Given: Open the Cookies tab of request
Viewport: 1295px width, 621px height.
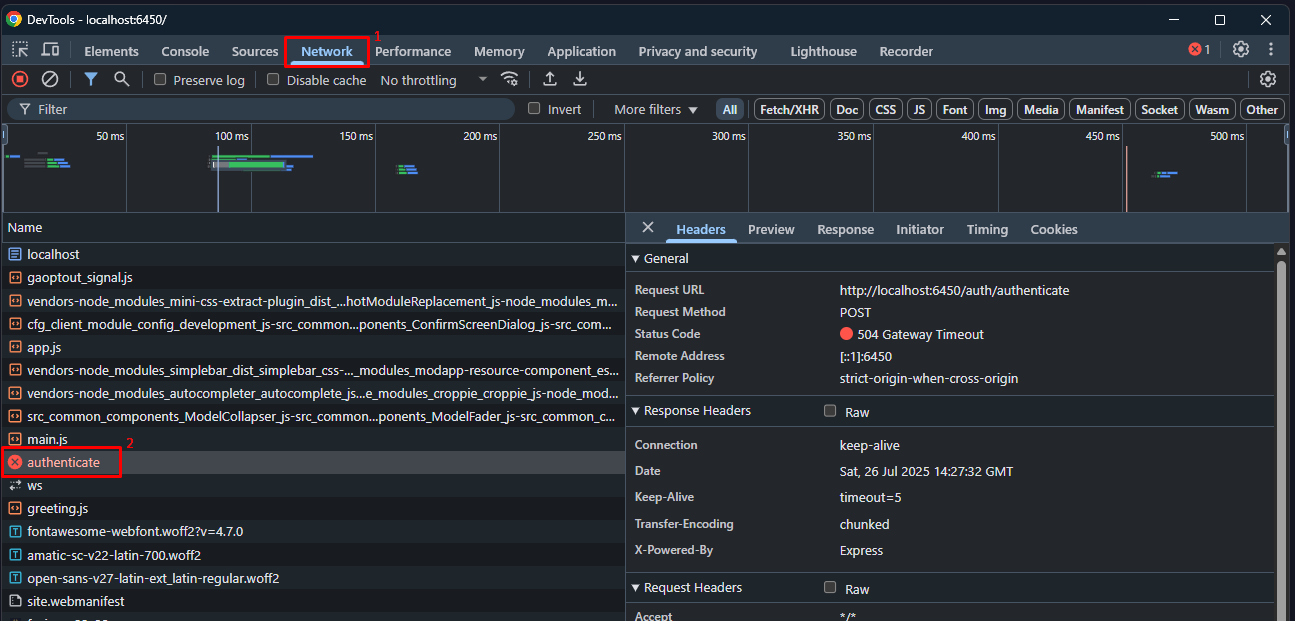Looking at the screenshot, I should (1054, 229).
